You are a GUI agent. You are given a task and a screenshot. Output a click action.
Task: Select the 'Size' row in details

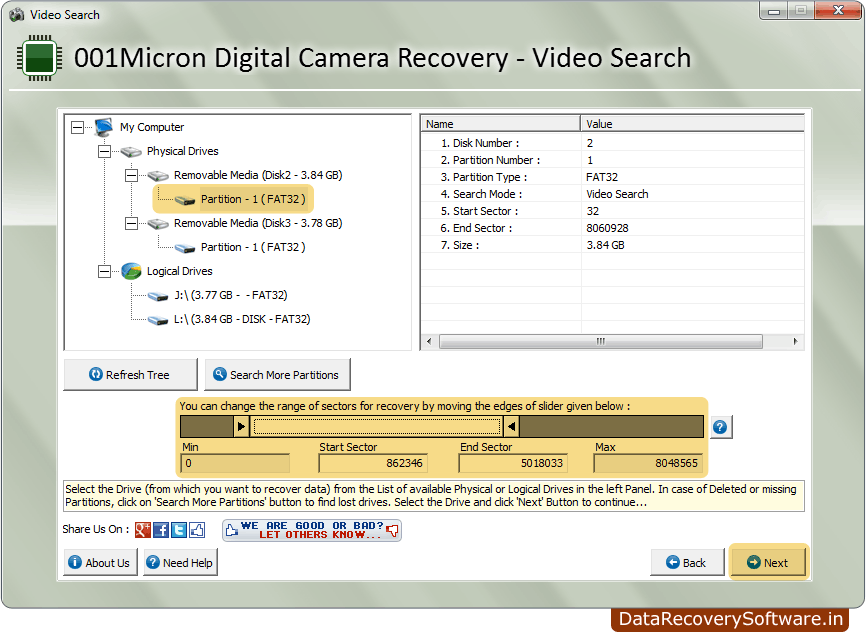coord(612,245)
